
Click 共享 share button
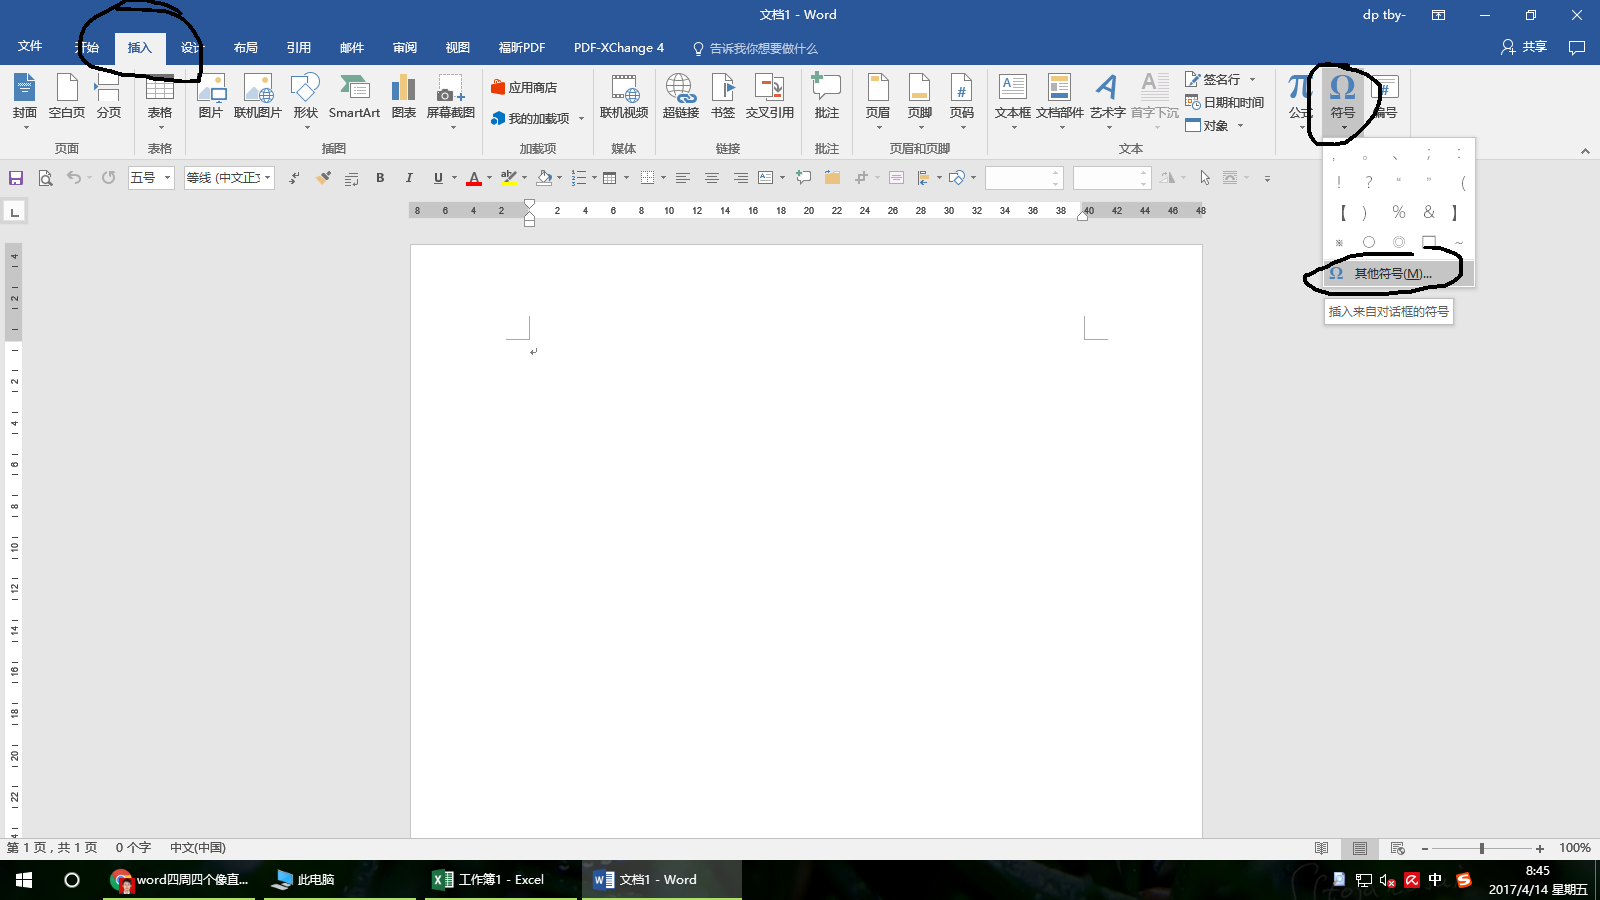pos(1524,47)
